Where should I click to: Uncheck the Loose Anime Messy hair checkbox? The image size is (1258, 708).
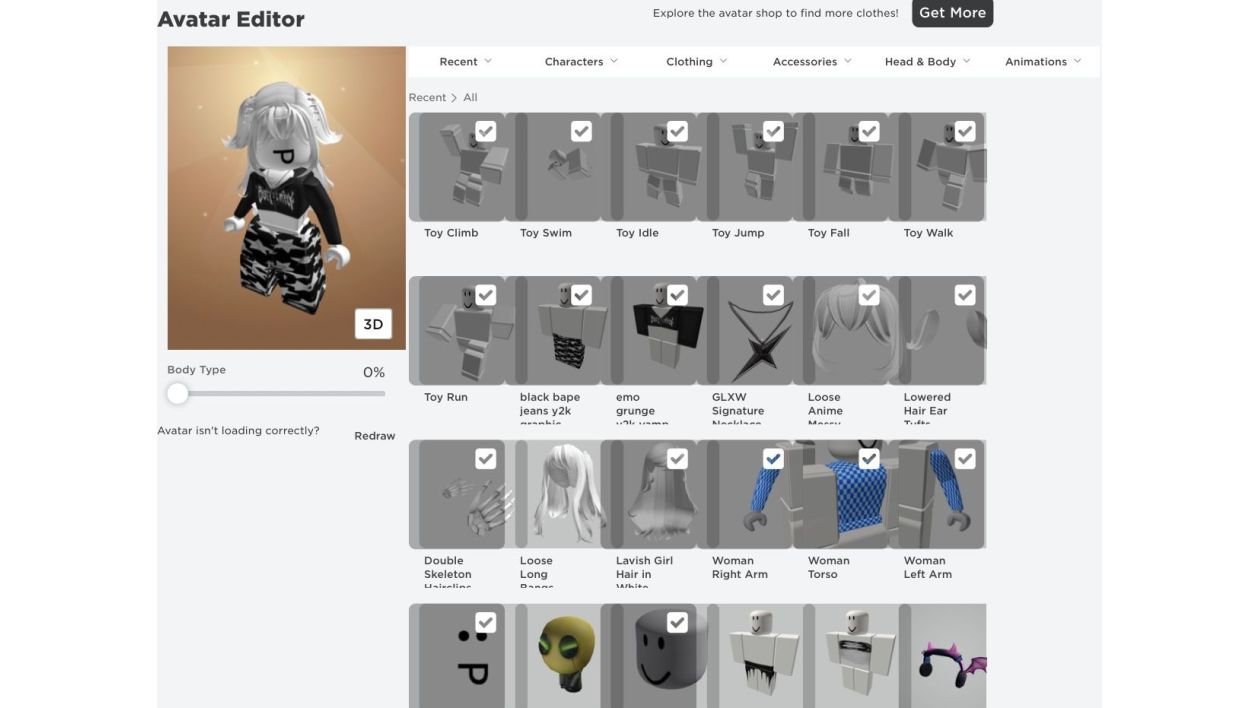pyautogui.click(x=870, y=295)
